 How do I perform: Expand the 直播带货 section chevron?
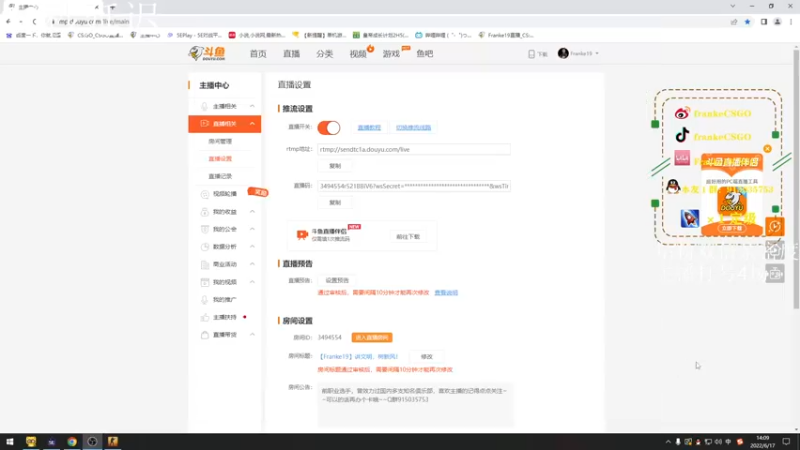click(x=252, y=335)
